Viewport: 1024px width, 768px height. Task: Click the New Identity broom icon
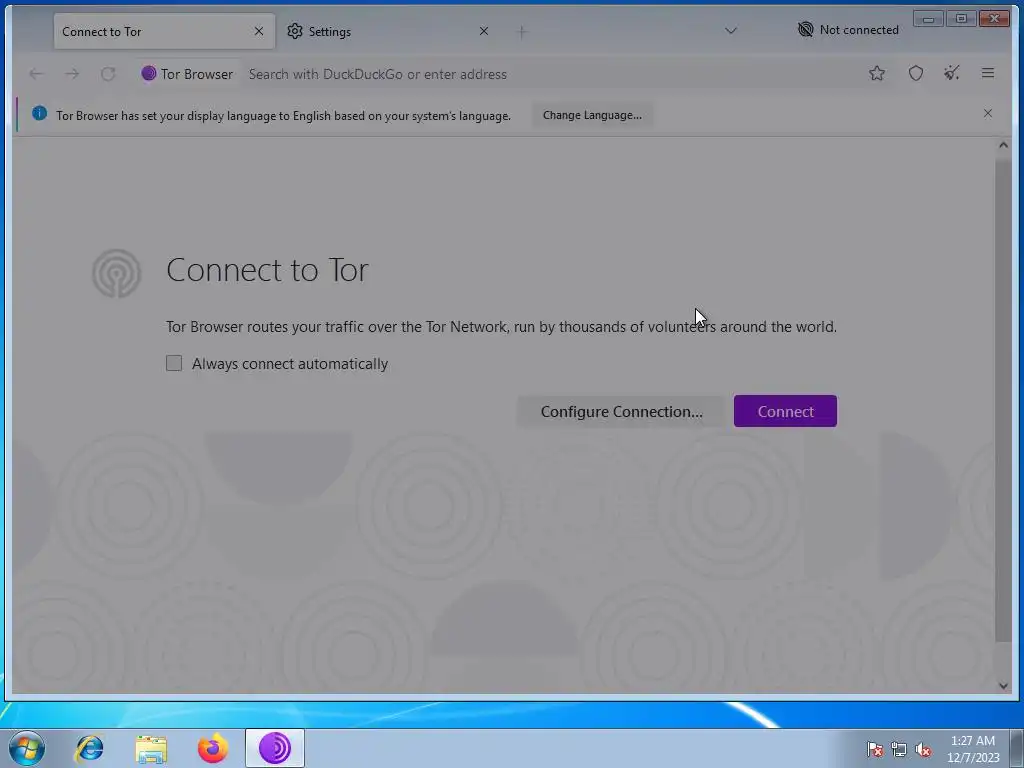(952, 73)
